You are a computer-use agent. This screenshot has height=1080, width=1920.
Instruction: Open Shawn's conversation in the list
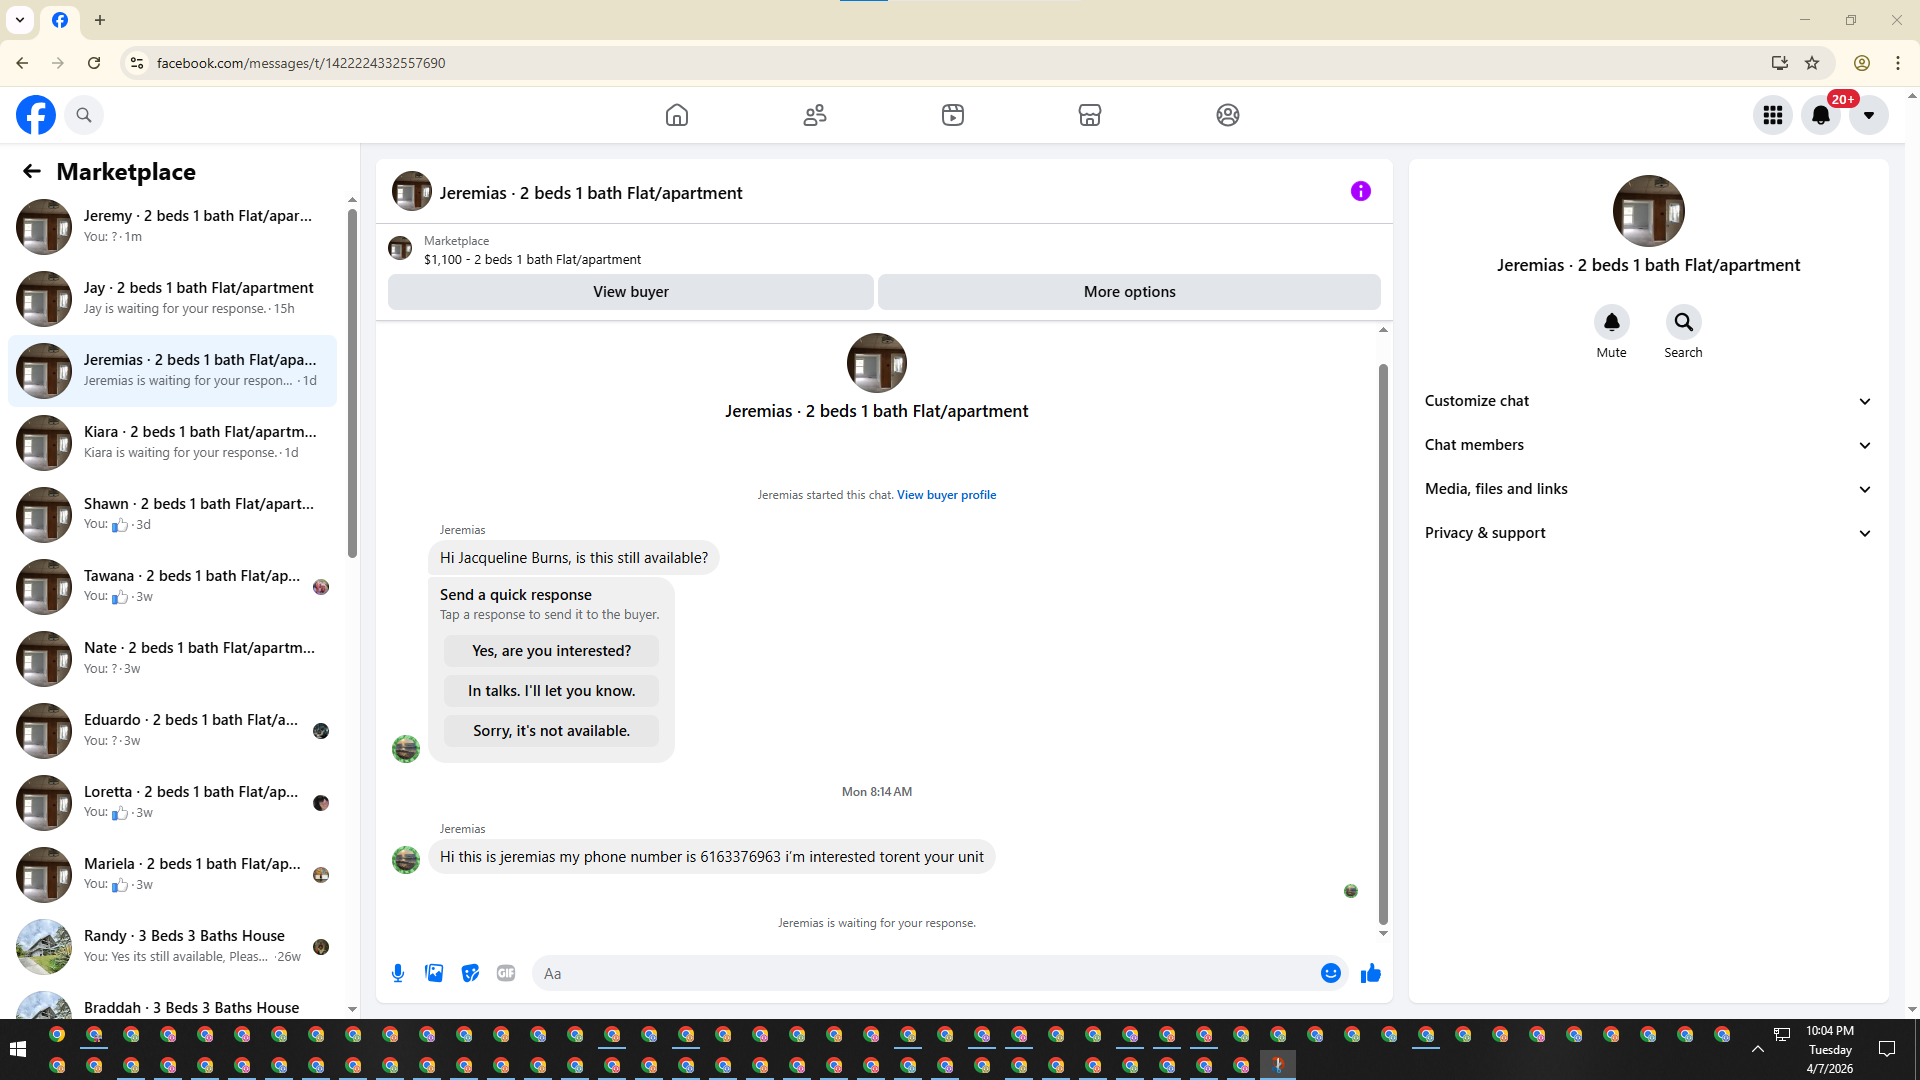172,515
